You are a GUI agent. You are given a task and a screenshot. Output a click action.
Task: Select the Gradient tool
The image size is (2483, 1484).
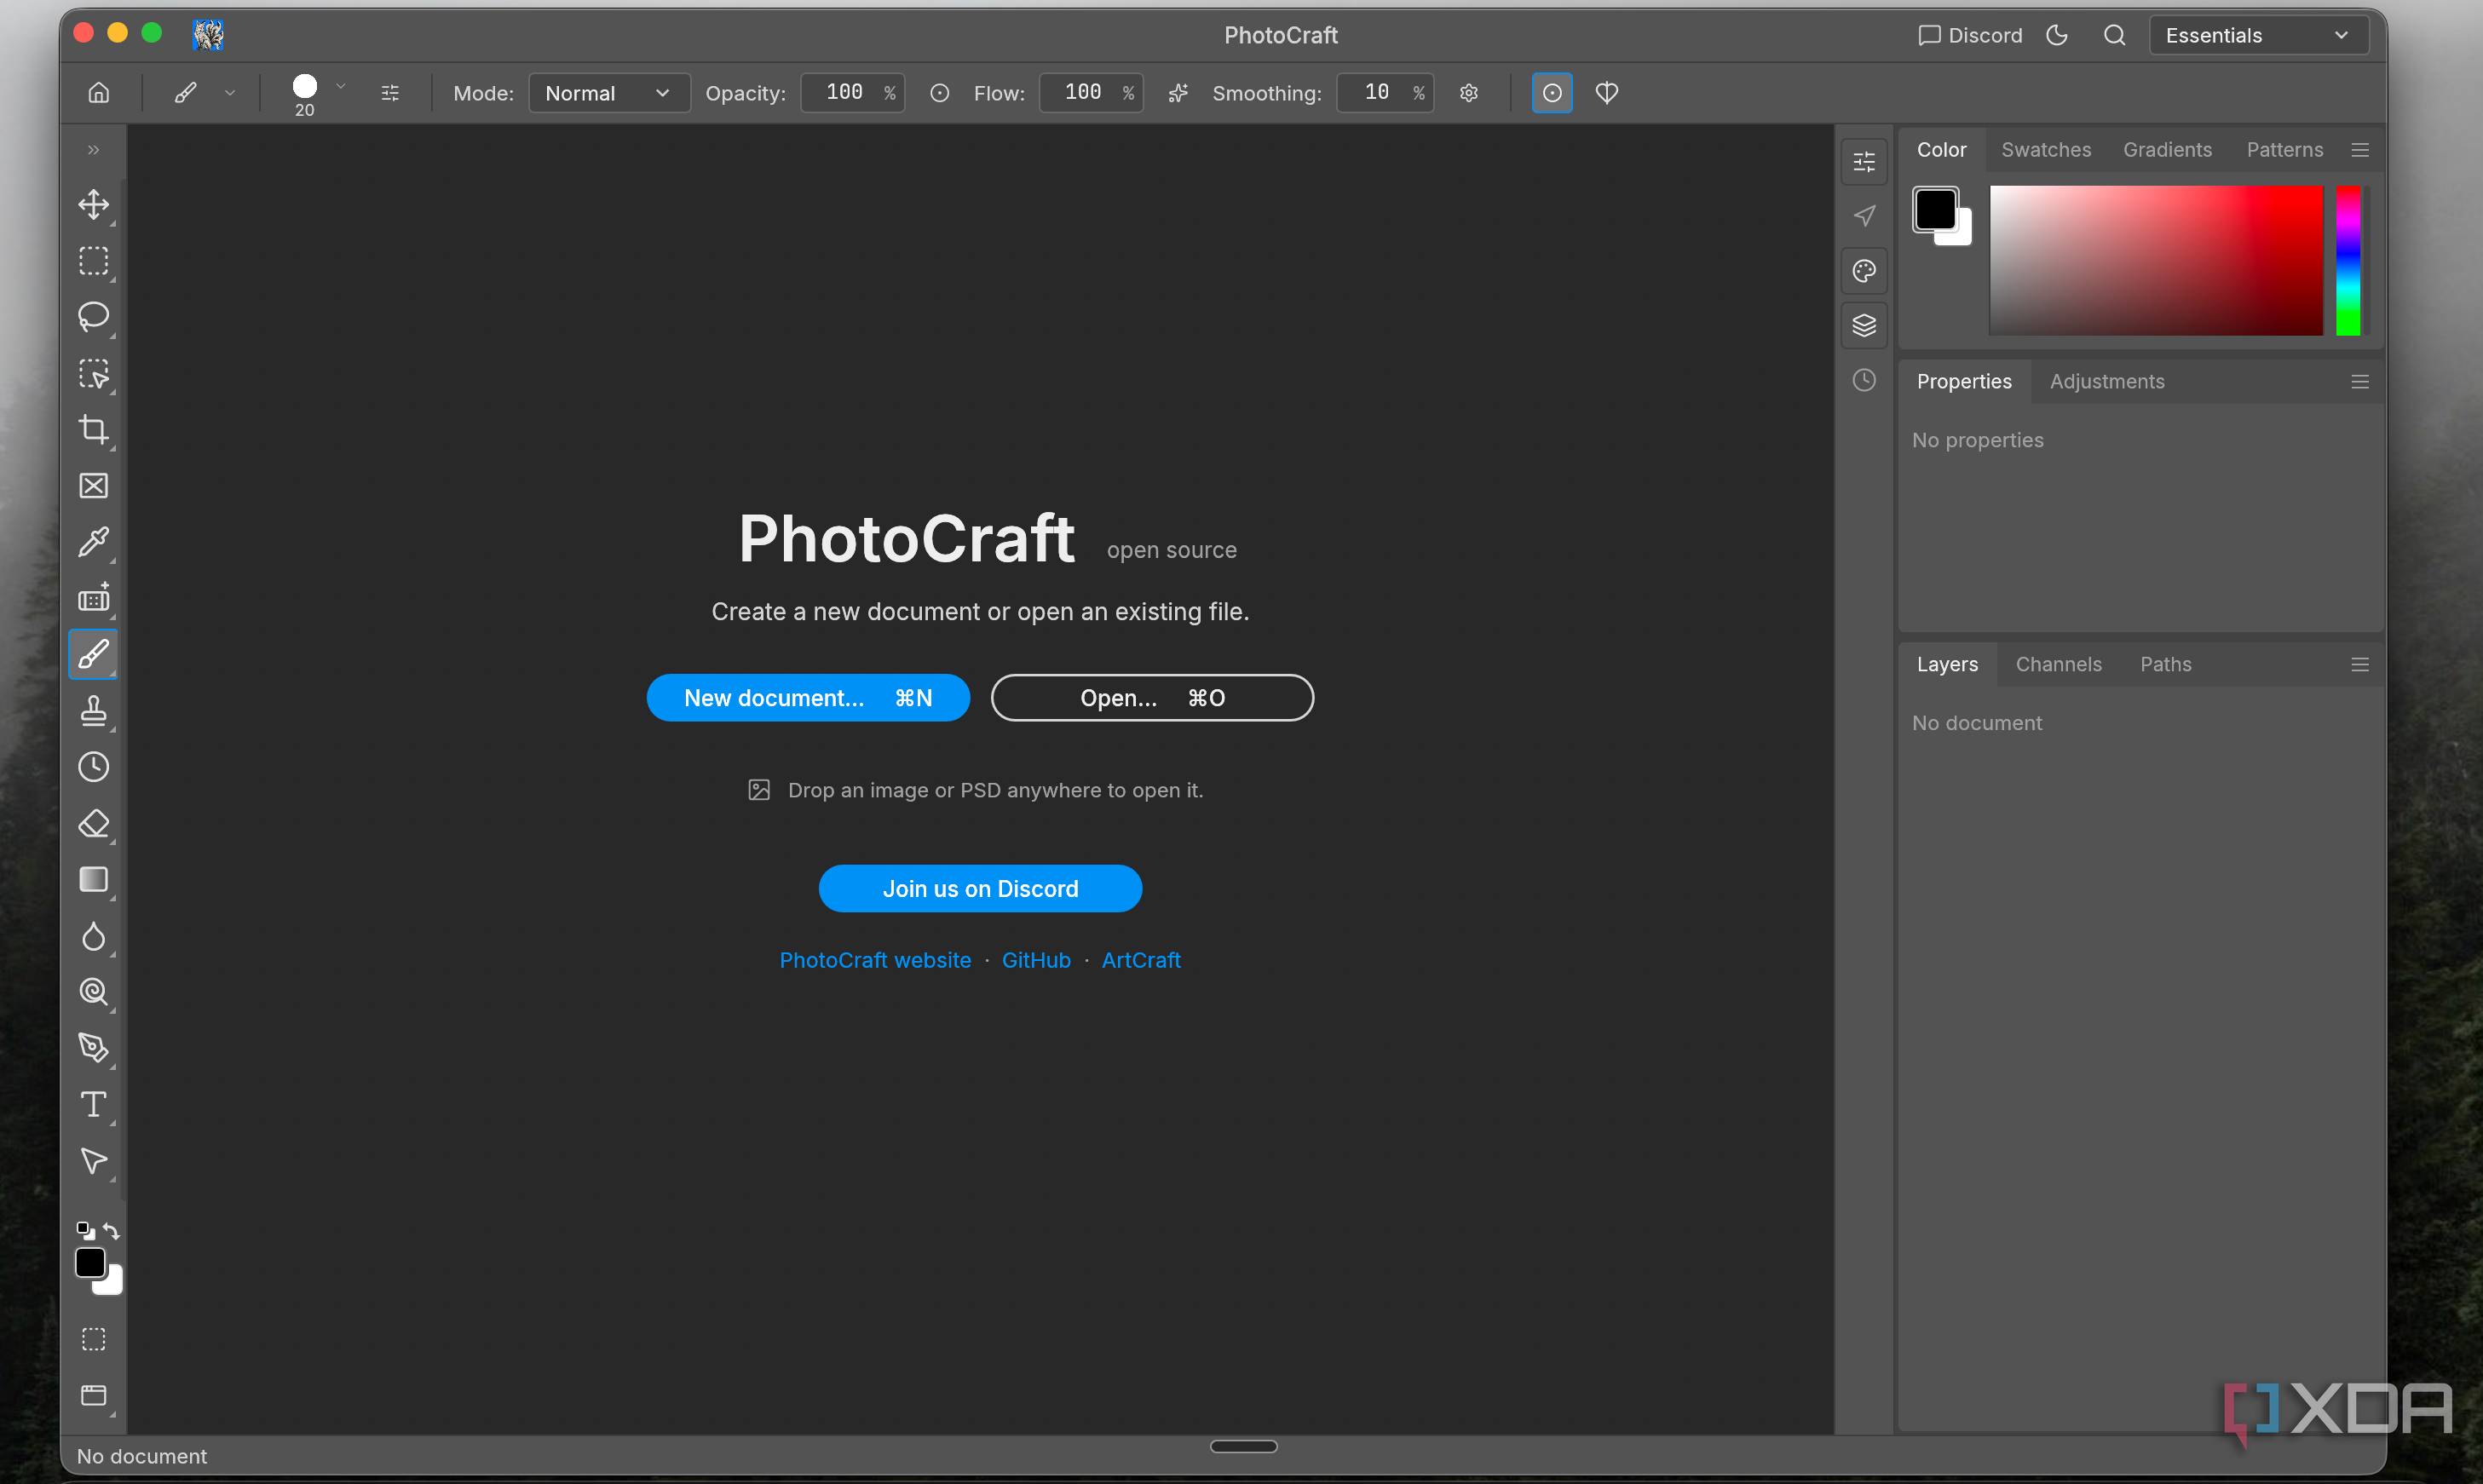pos(94,880)
